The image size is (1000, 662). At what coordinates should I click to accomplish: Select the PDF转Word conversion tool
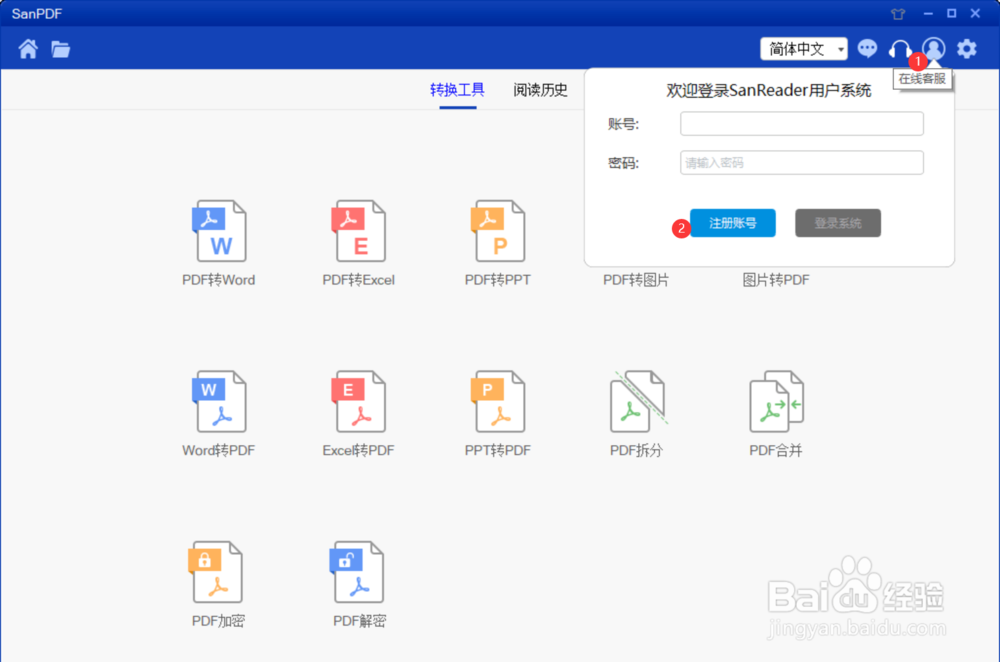218,240
